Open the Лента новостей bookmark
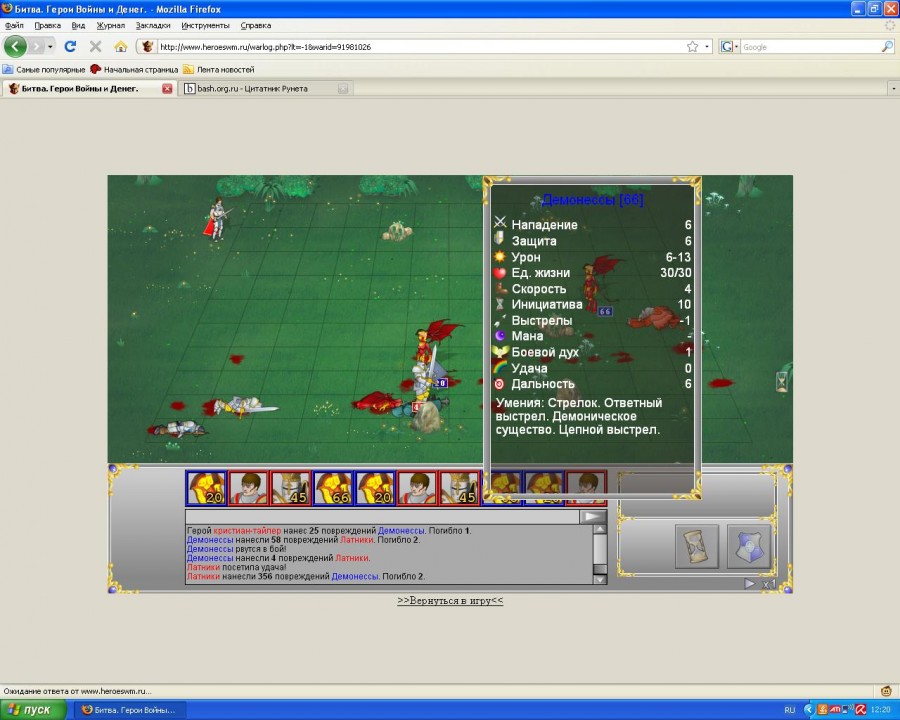Viewport: 900px width, 720px height. [x=219, y=69]
